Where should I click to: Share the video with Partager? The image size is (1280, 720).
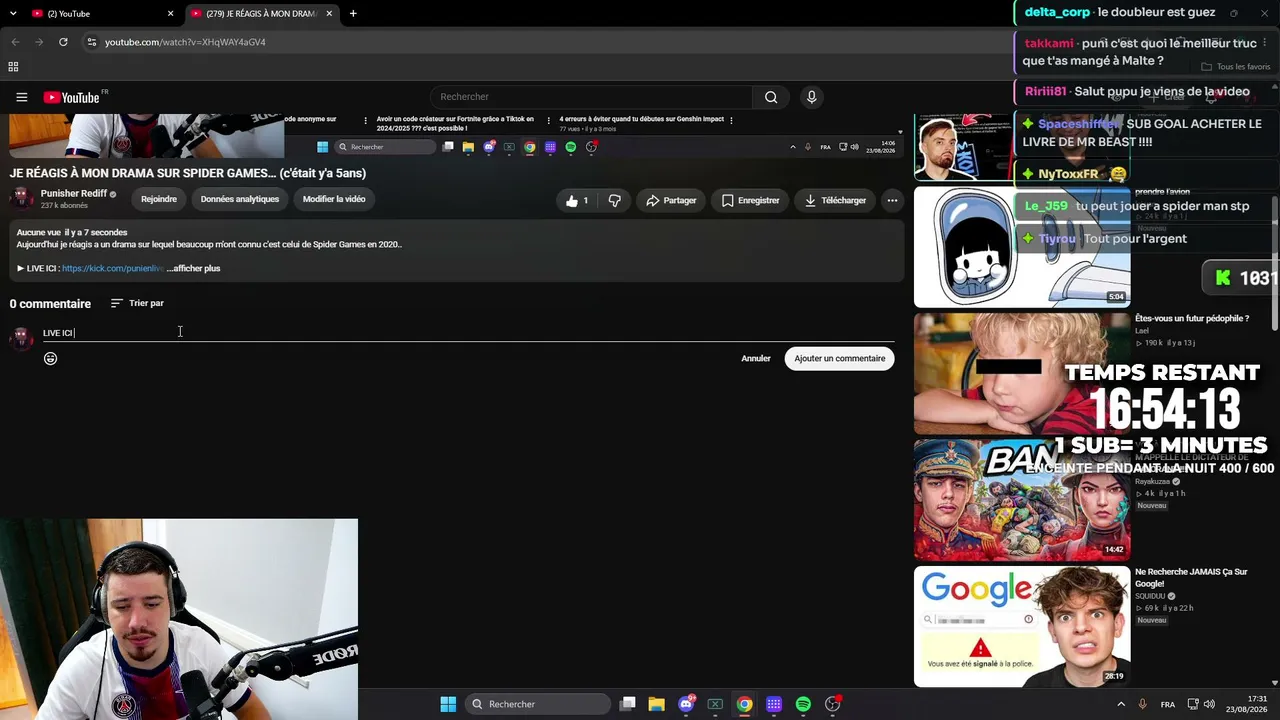[671, 200]
